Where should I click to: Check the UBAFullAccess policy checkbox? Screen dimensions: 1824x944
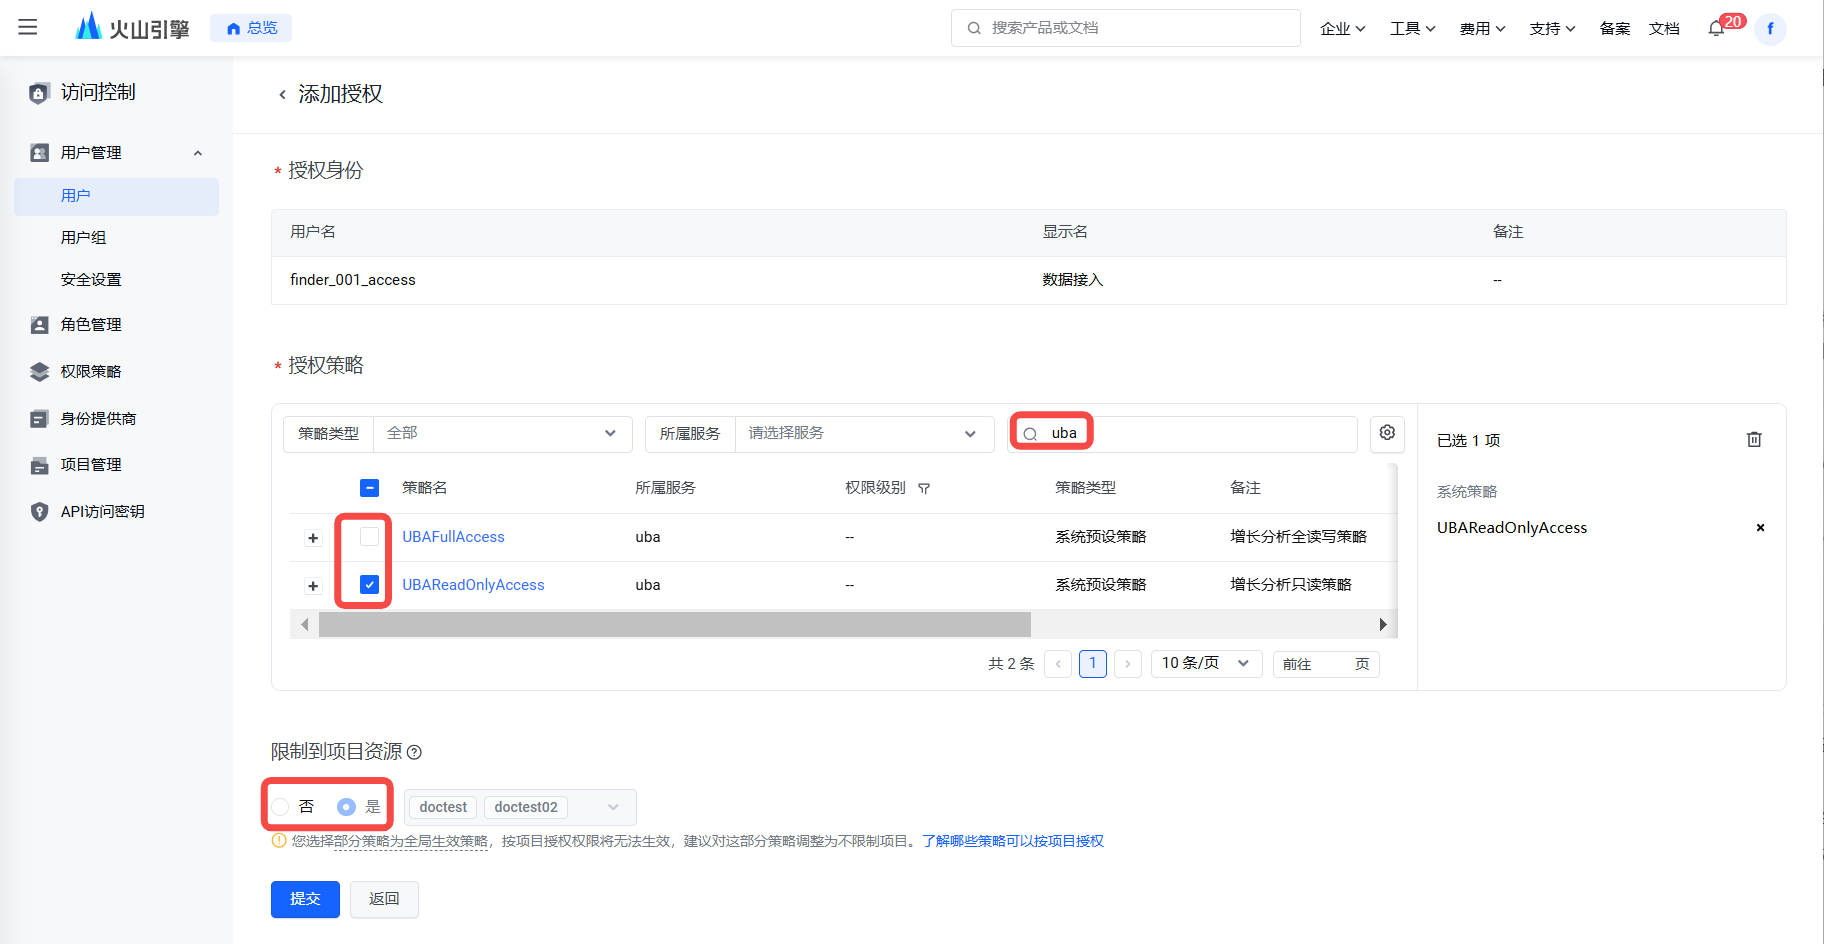click(x=369, y=537)
